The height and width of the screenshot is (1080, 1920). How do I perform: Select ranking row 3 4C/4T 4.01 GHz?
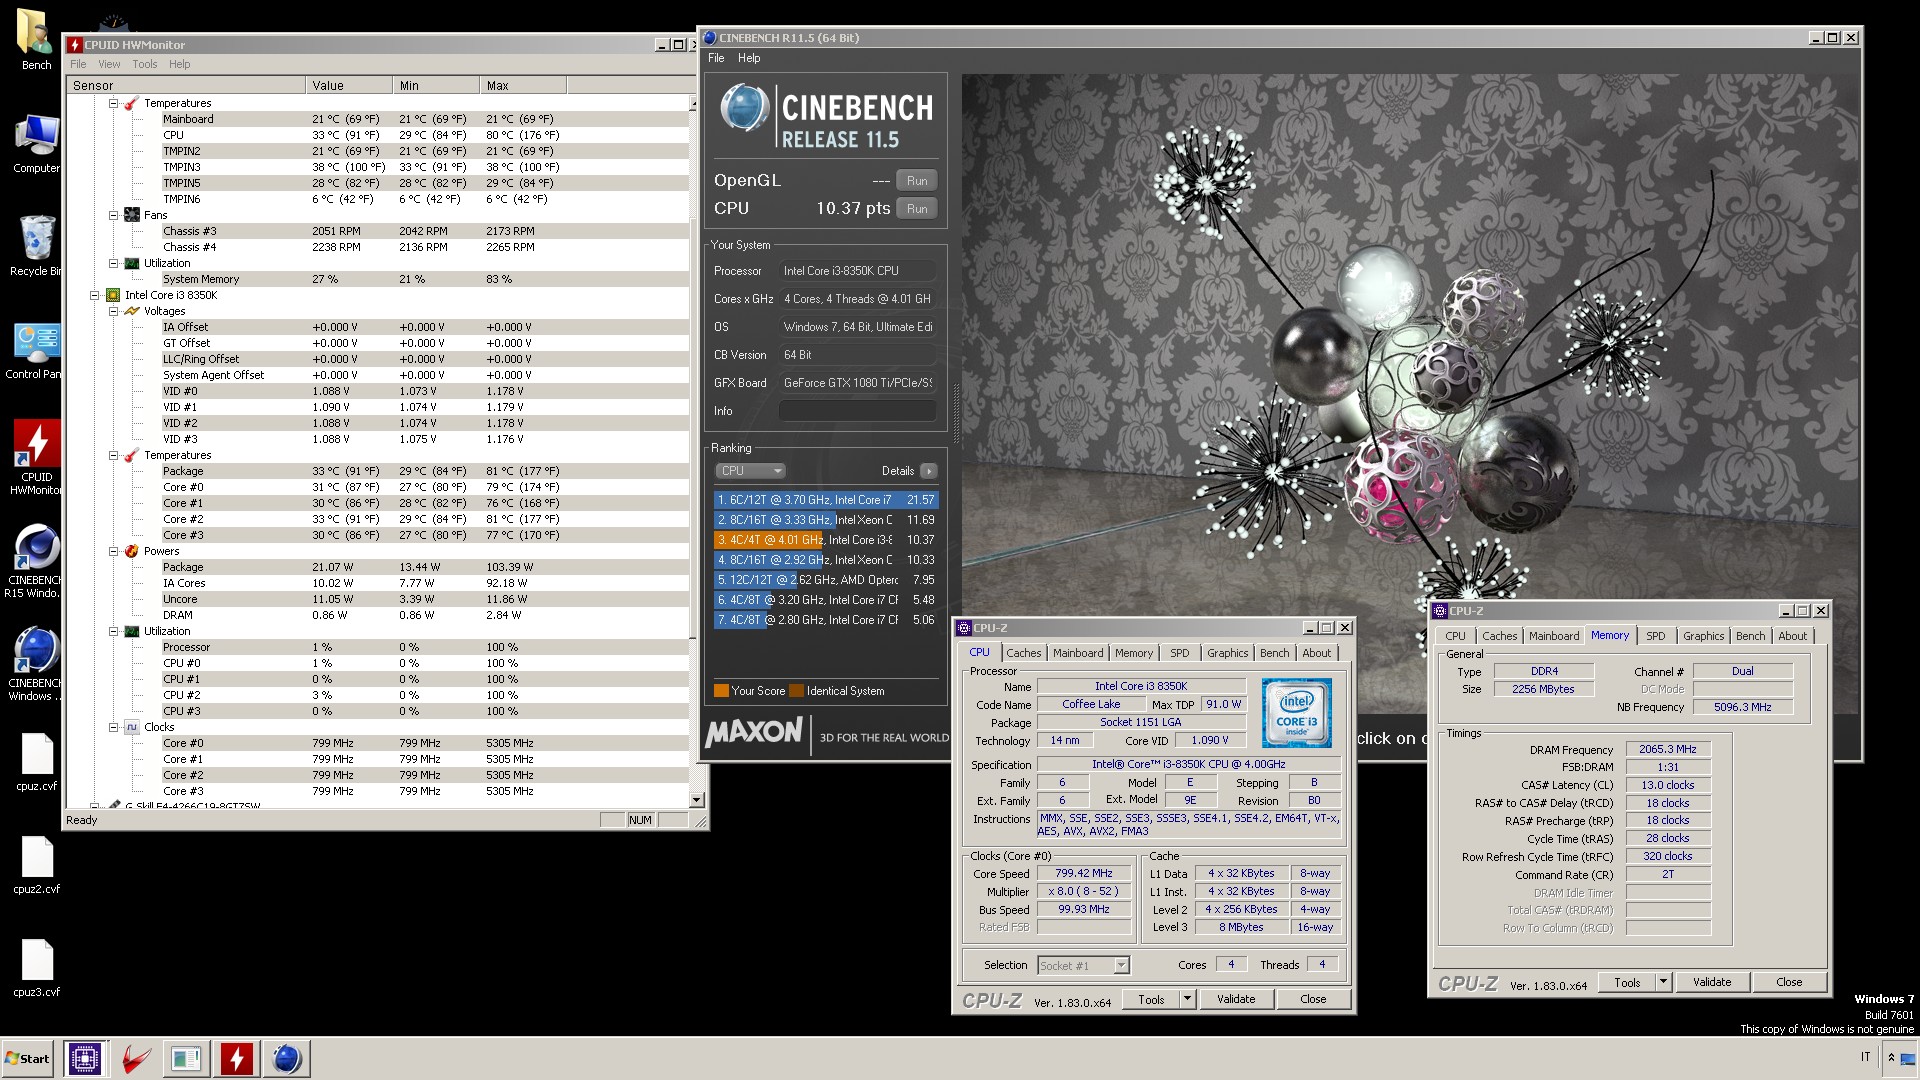tap(826, 540)
